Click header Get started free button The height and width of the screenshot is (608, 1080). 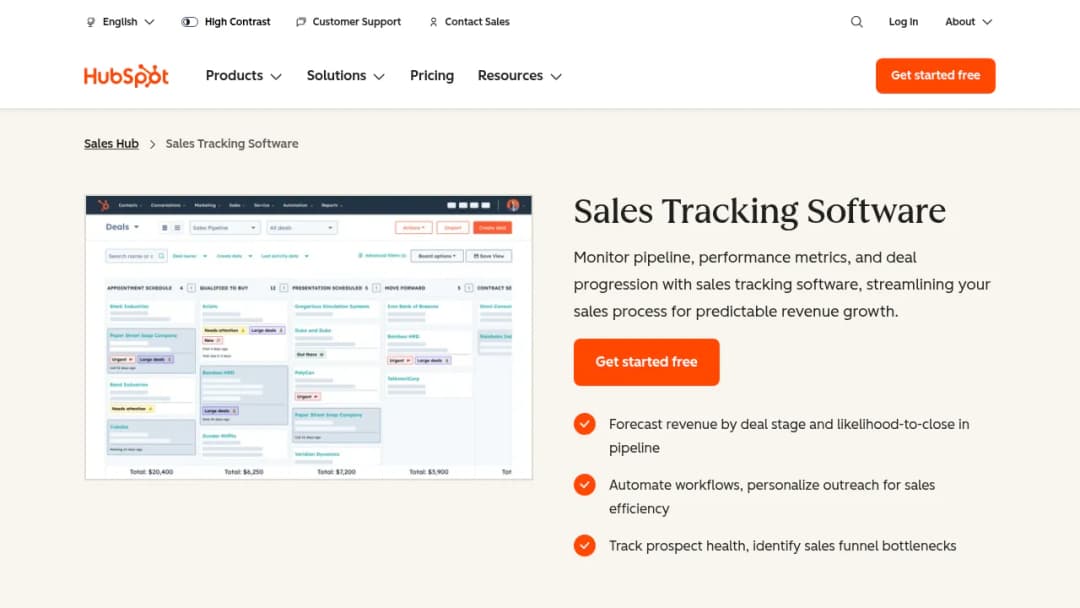[935, 76]
